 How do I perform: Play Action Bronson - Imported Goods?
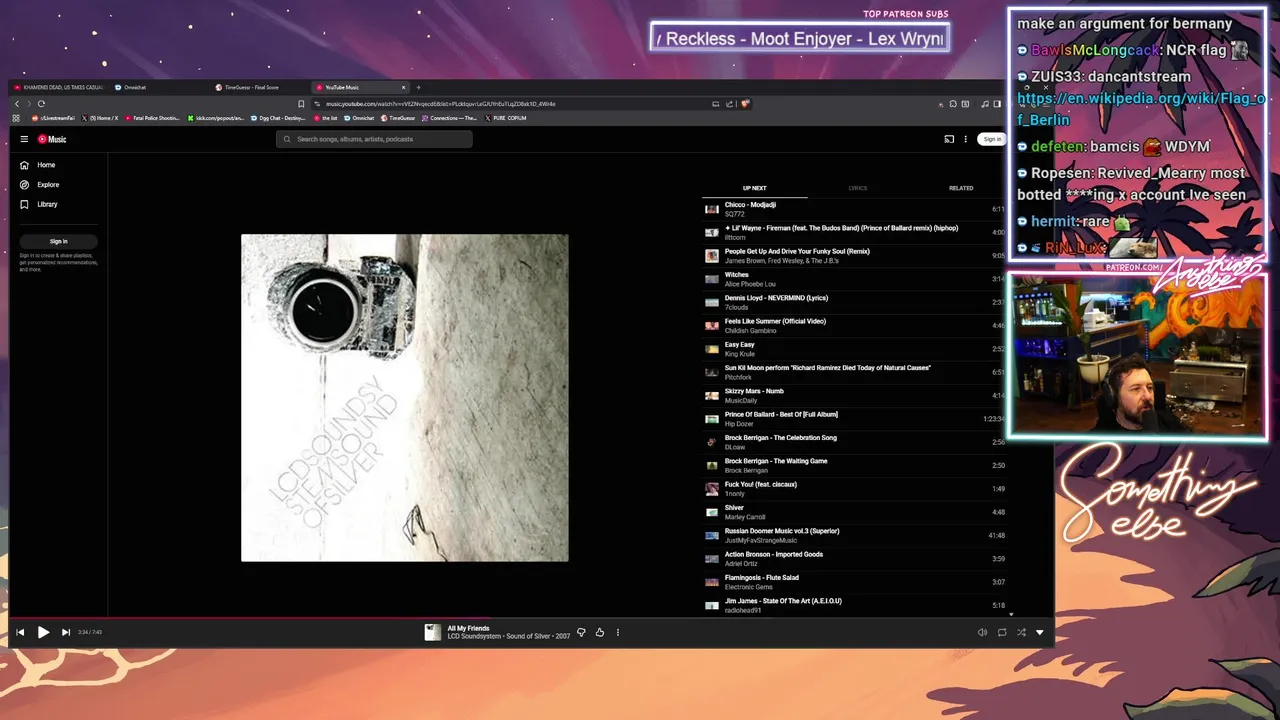tap(855, 559)
